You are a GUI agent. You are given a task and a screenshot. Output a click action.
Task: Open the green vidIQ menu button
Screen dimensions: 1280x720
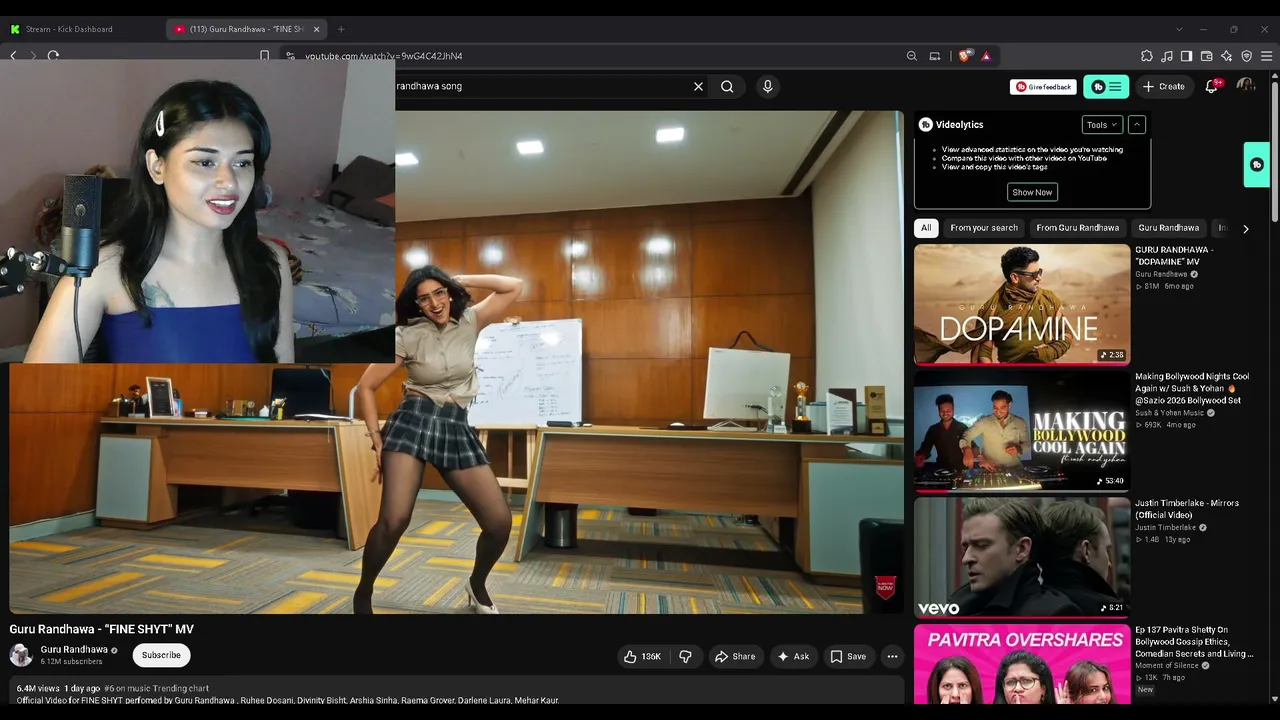[x=1106, y=87]
